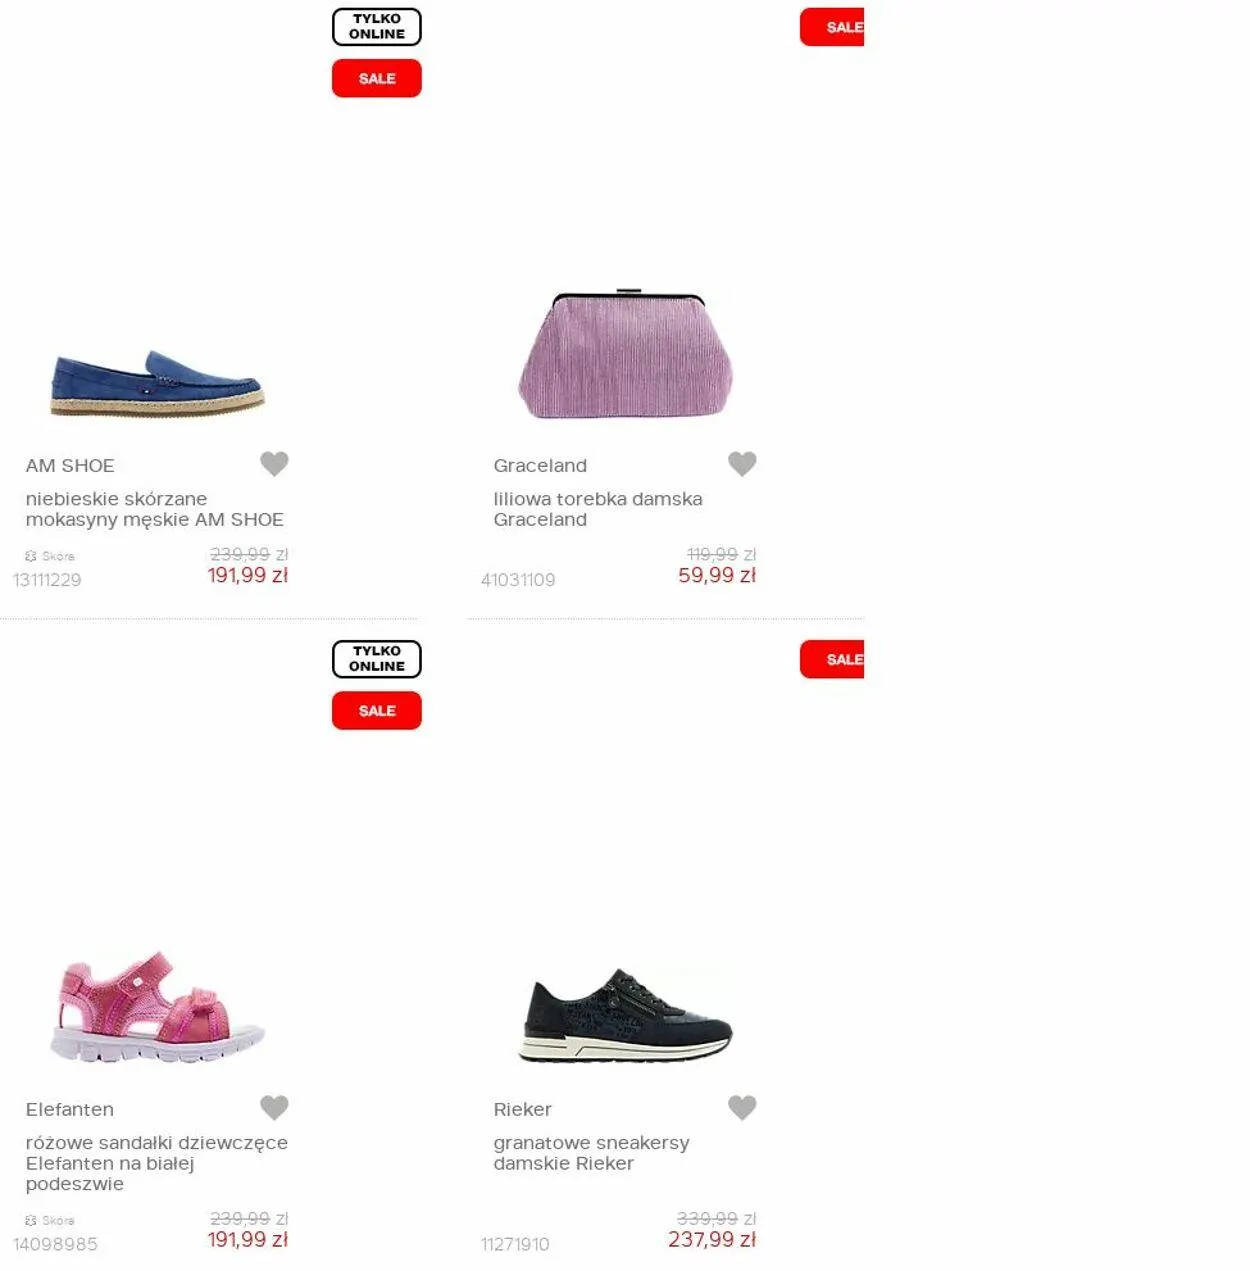
Task: Click leather material icon under AM SHOE moccasins
Action: pyautogui.click(x=31, y=556)
